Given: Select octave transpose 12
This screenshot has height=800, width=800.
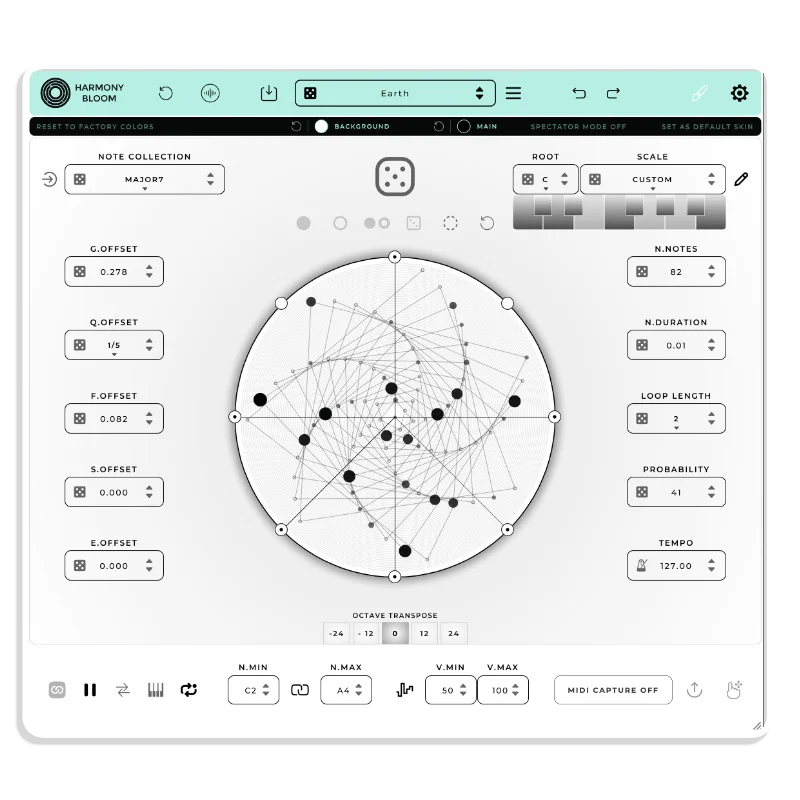Looking at the screenshot, I should point(424,634).
